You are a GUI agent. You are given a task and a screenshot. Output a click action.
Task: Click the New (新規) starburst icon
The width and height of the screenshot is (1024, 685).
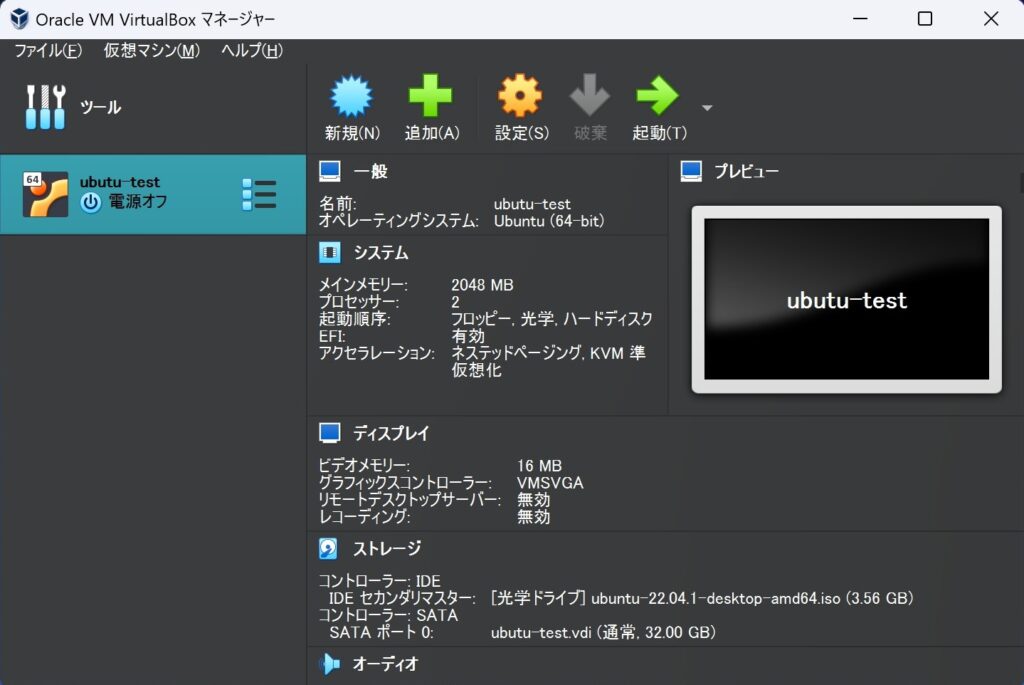351,98
